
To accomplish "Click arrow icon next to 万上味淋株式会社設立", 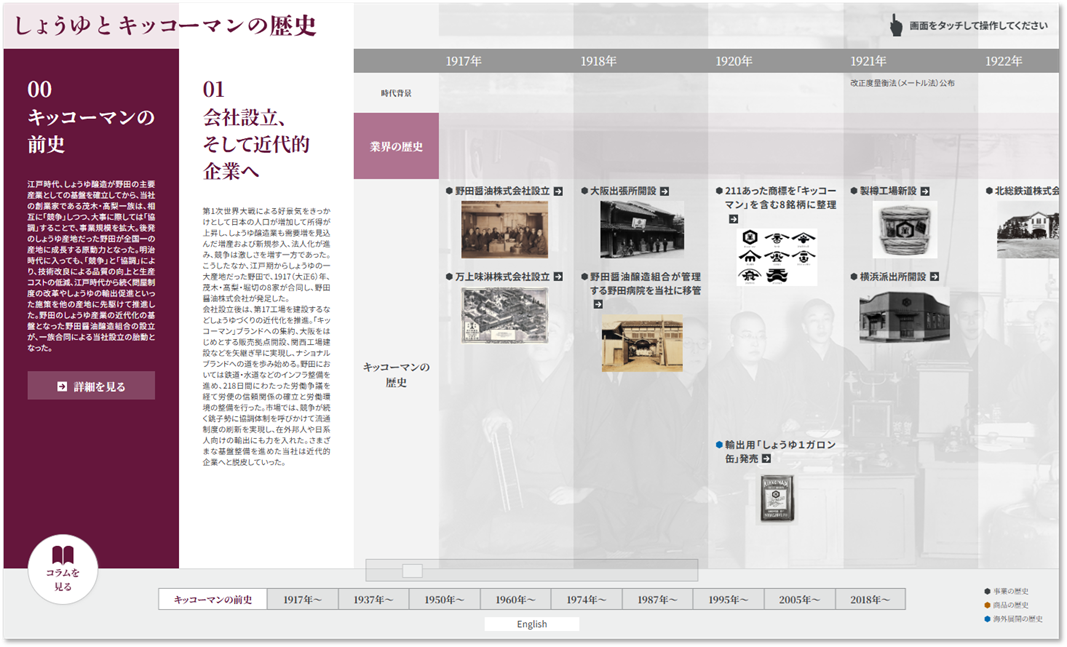I will pyautogui.click(x=558, y=277).
